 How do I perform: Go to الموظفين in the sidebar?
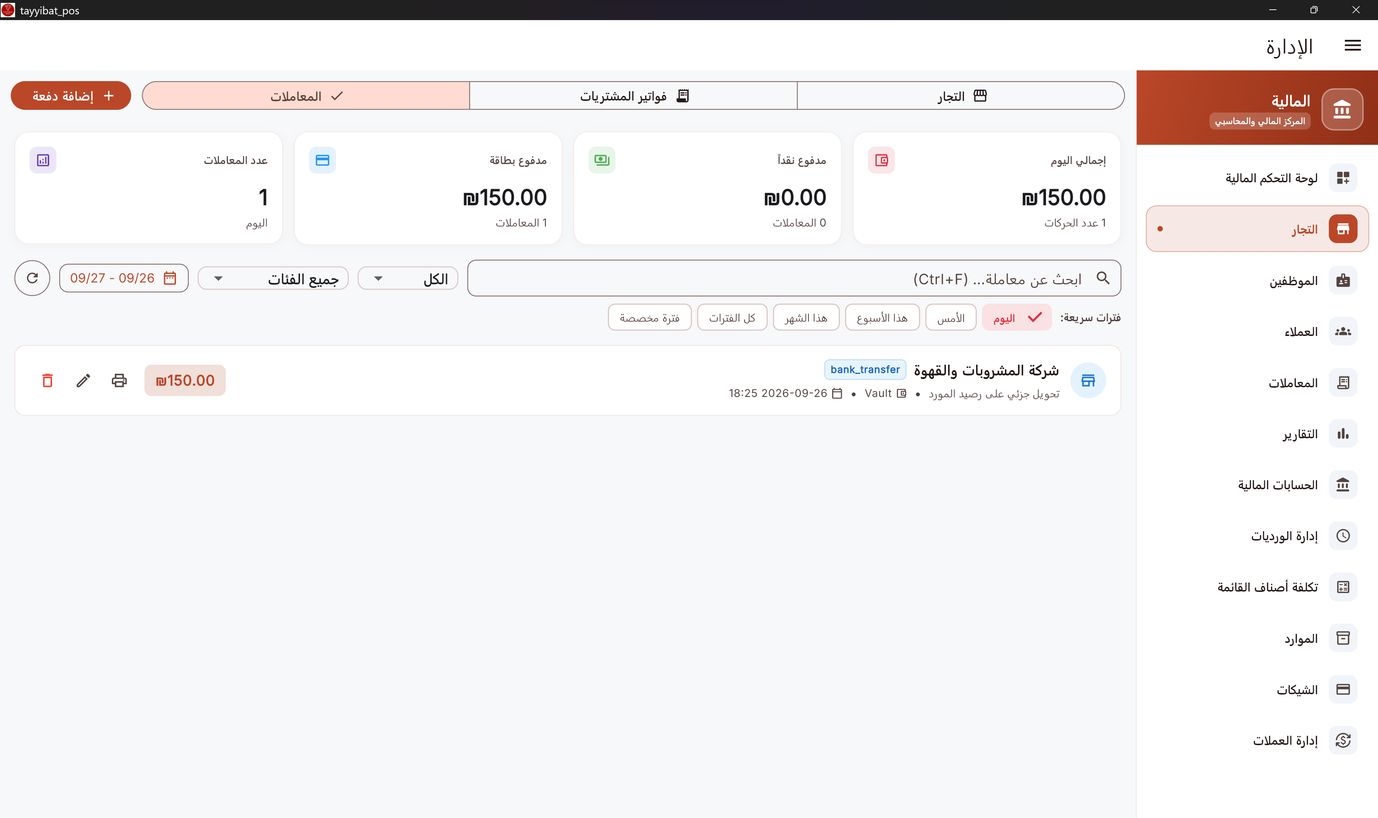tap(1257, 281)
